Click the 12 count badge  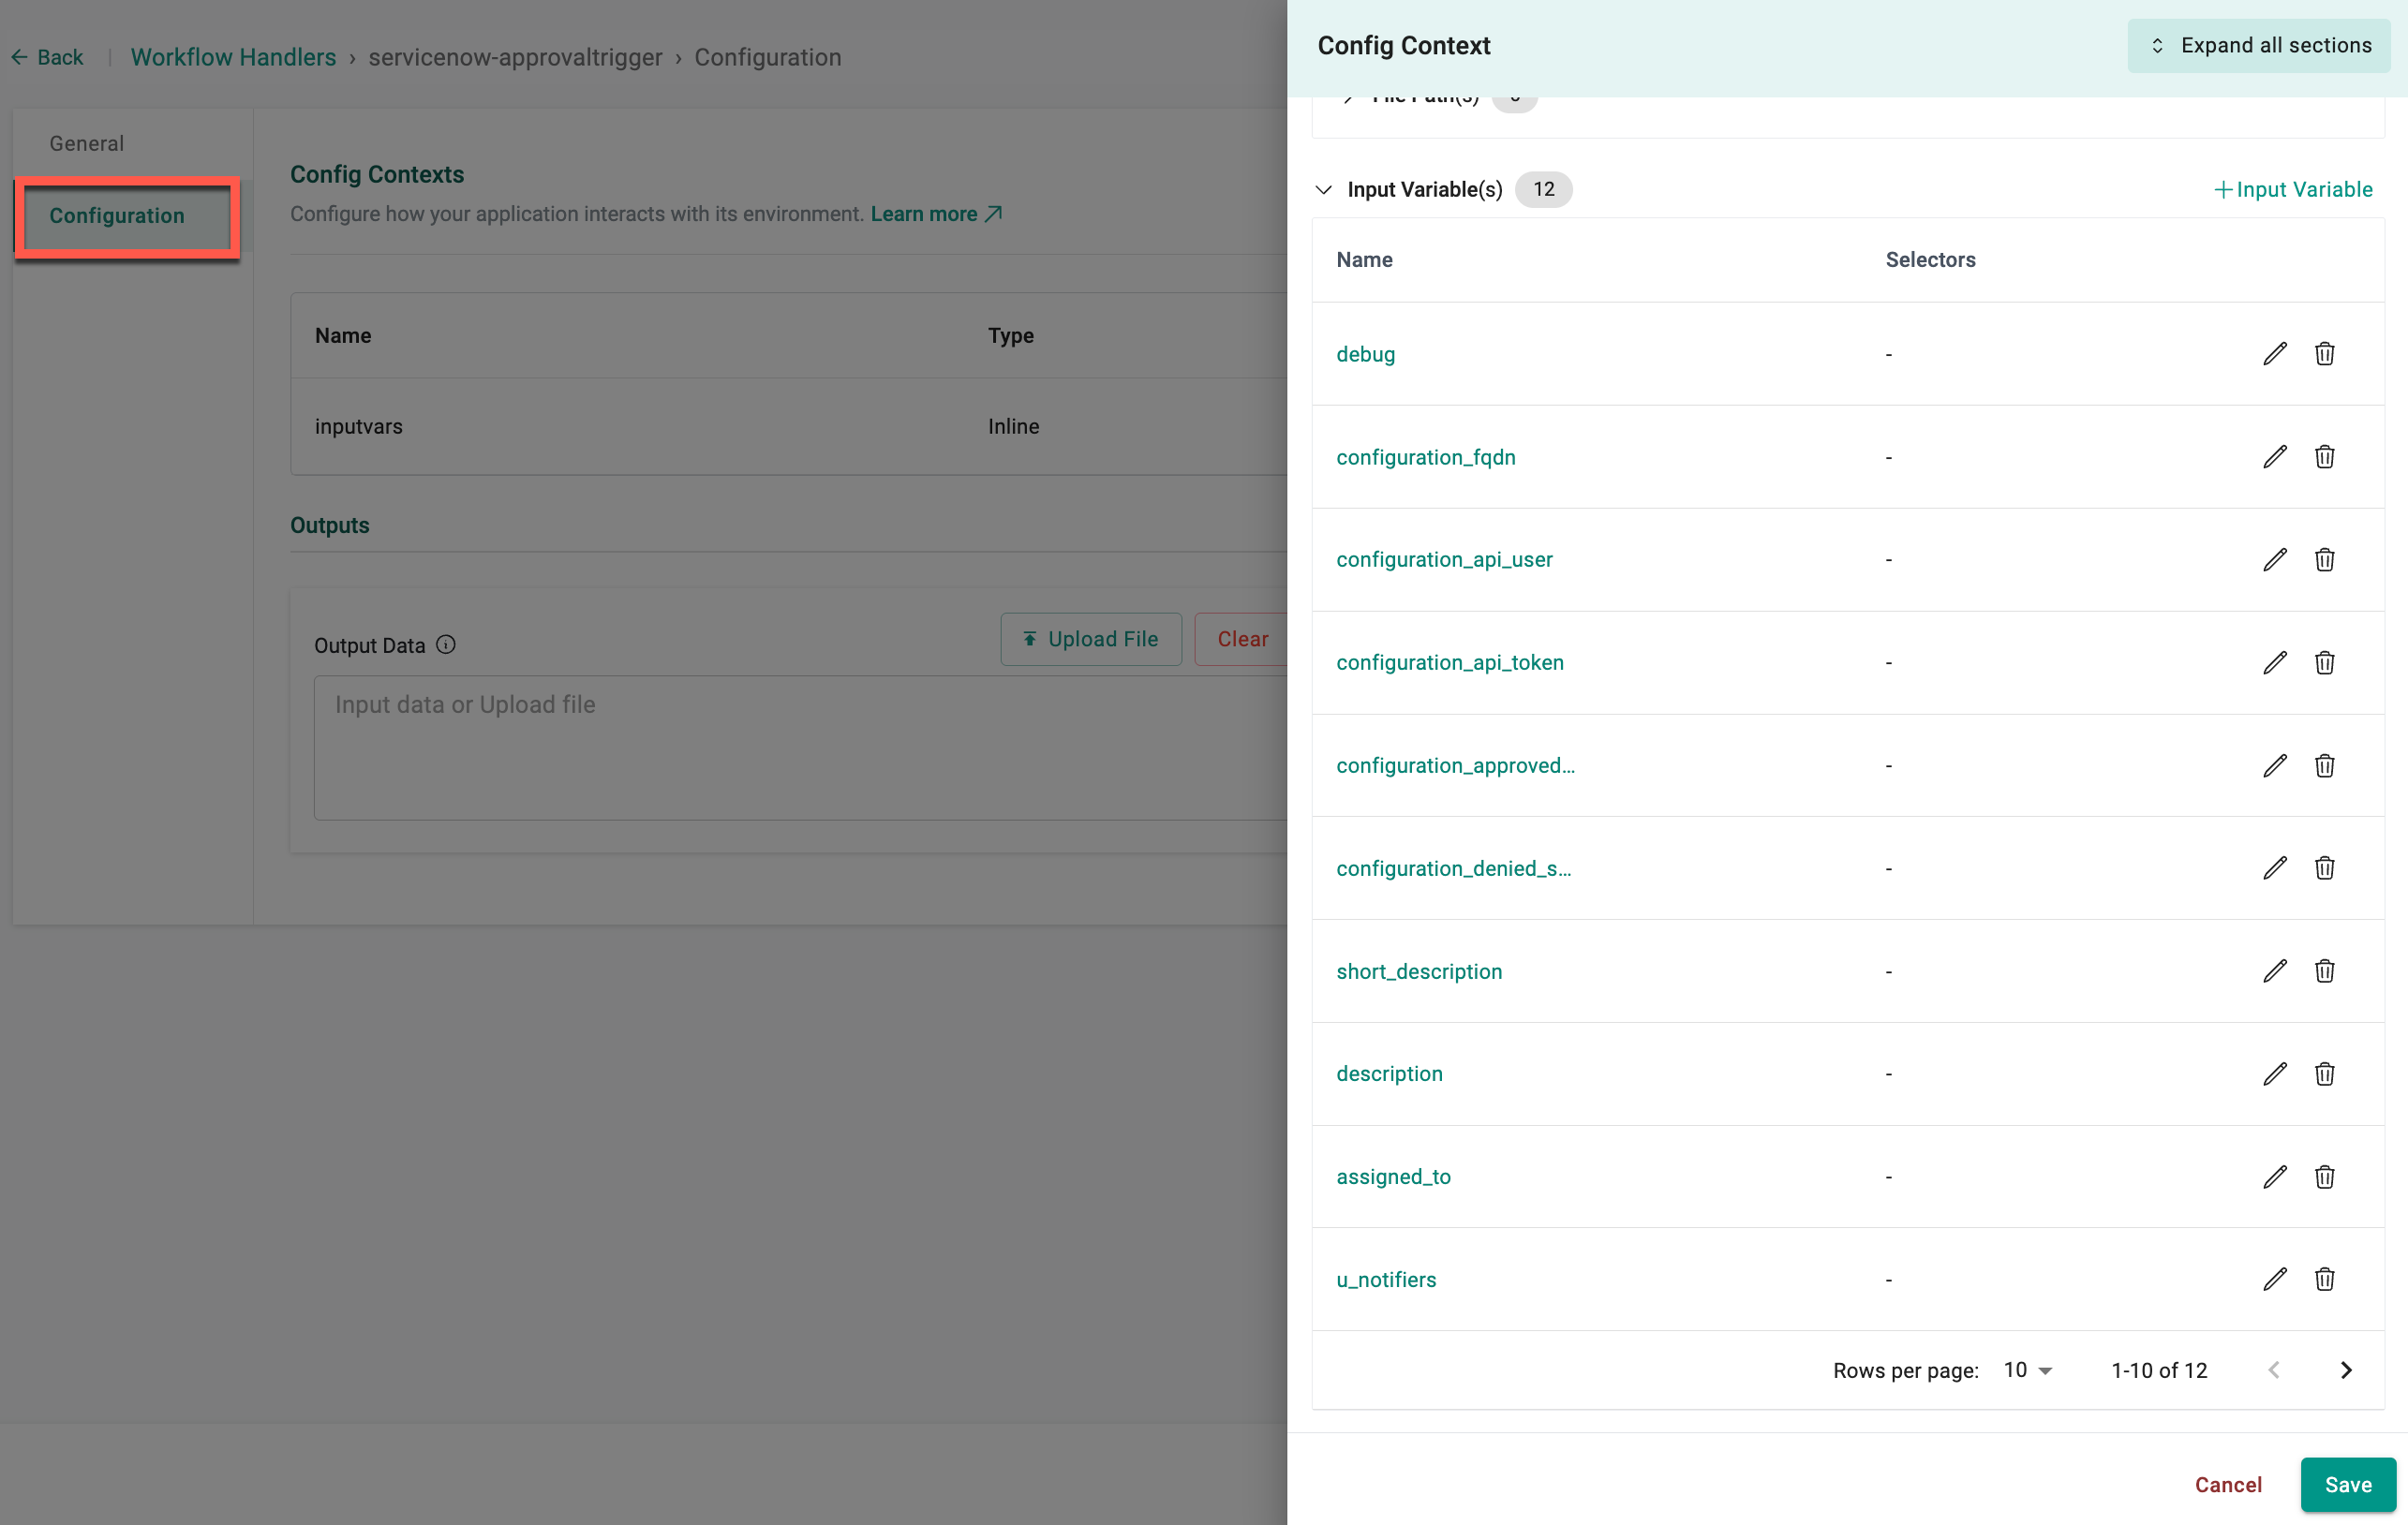(1543, 190)
